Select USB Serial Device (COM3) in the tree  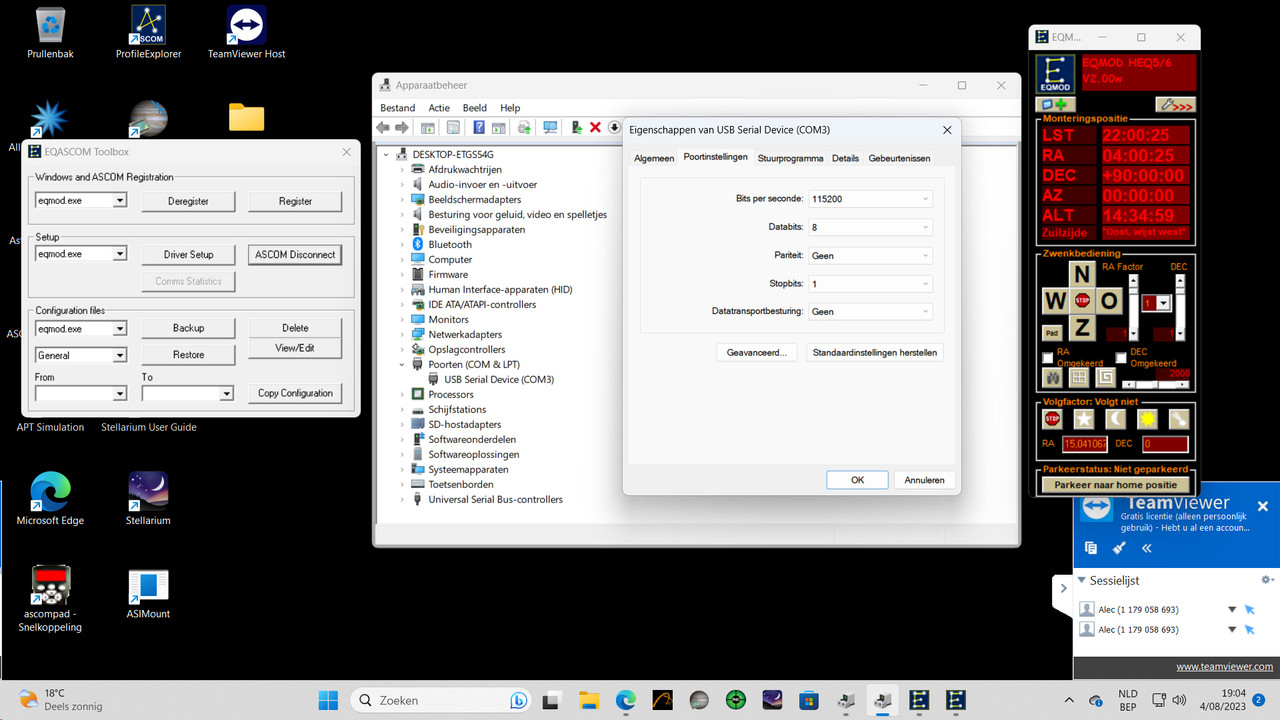tap(499, 379)
